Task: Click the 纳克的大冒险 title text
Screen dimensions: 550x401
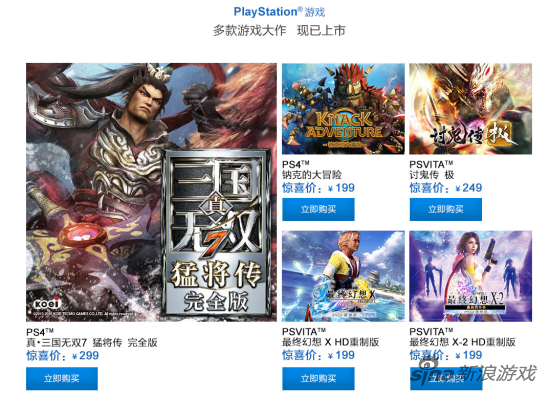Action: pos(312,175)
